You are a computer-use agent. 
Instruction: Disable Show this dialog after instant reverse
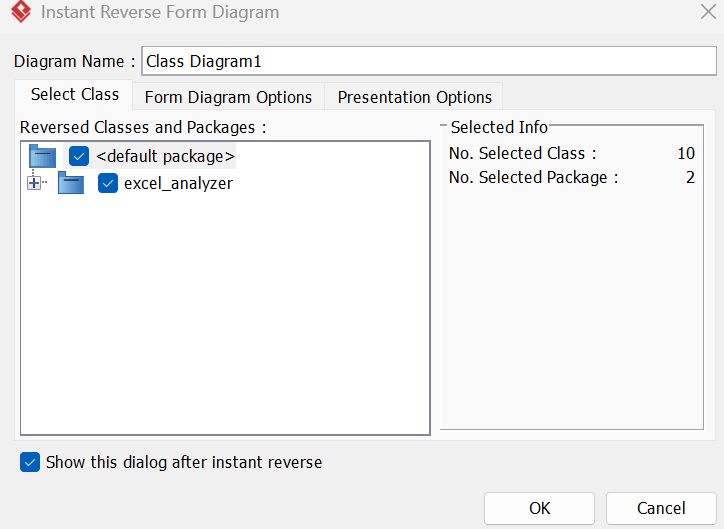pyautogui.click(x=30, y=462)
